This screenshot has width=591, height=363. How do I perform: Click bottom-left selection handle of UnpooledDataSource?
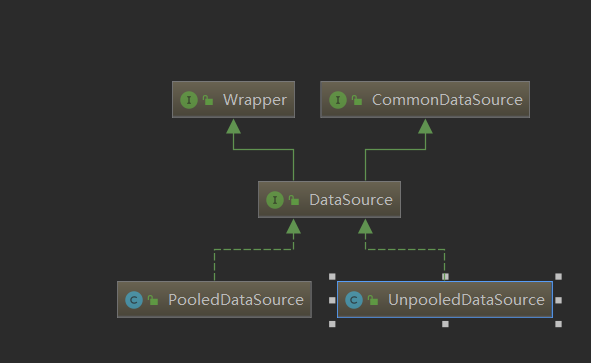[x=332, y=324]
